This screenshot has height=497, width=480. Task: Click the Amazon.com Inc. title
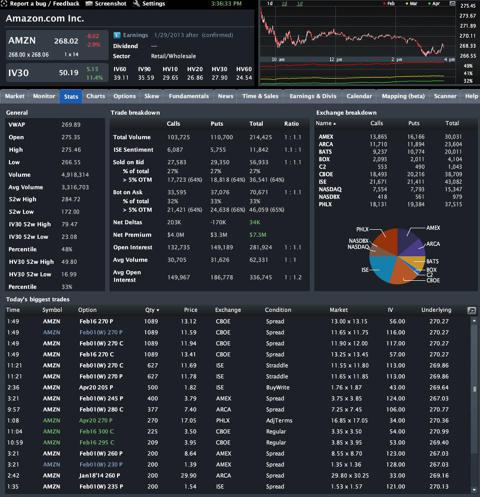[x=45, y=18]
